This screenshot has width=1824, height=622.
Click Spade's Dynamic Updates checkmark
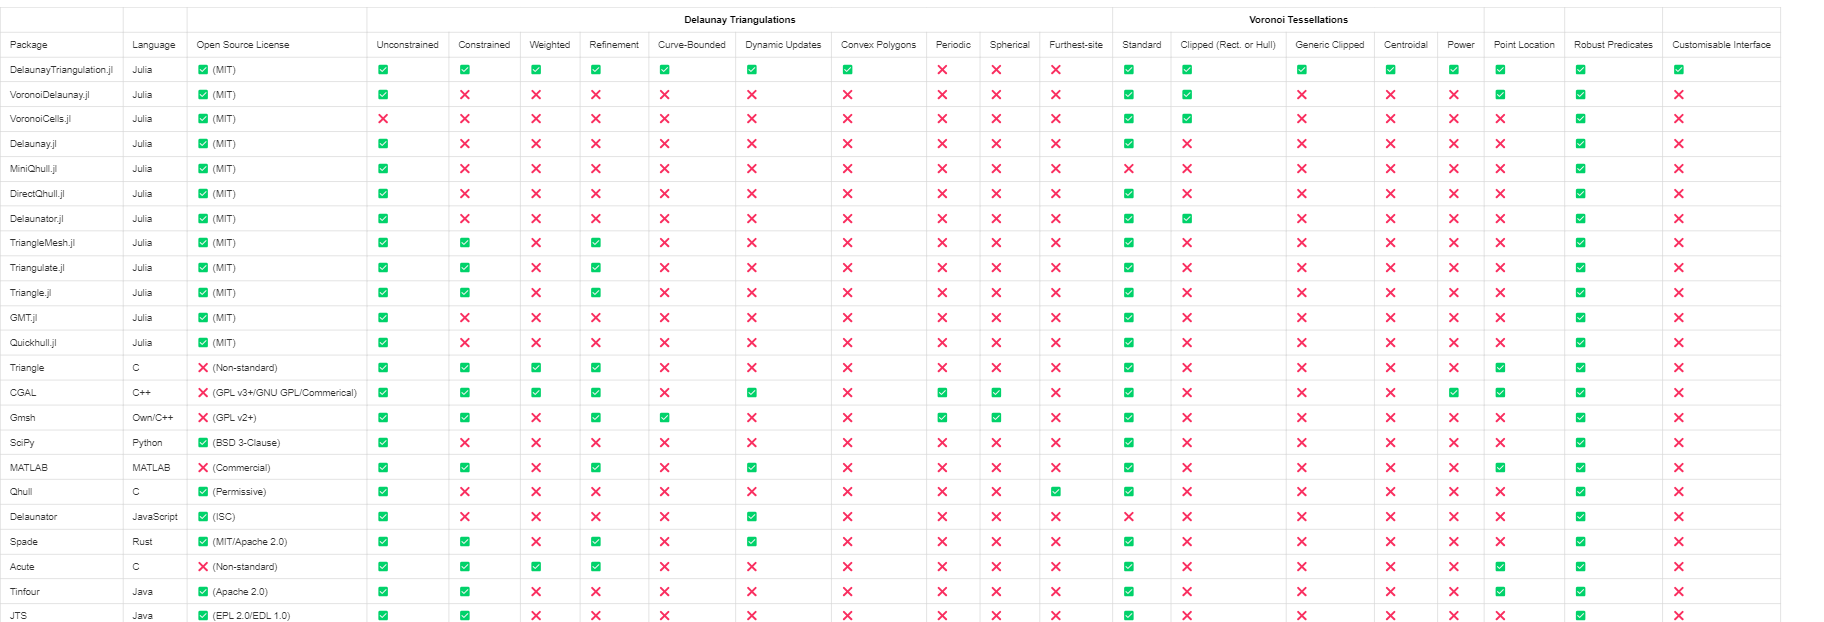pos(751,542)
